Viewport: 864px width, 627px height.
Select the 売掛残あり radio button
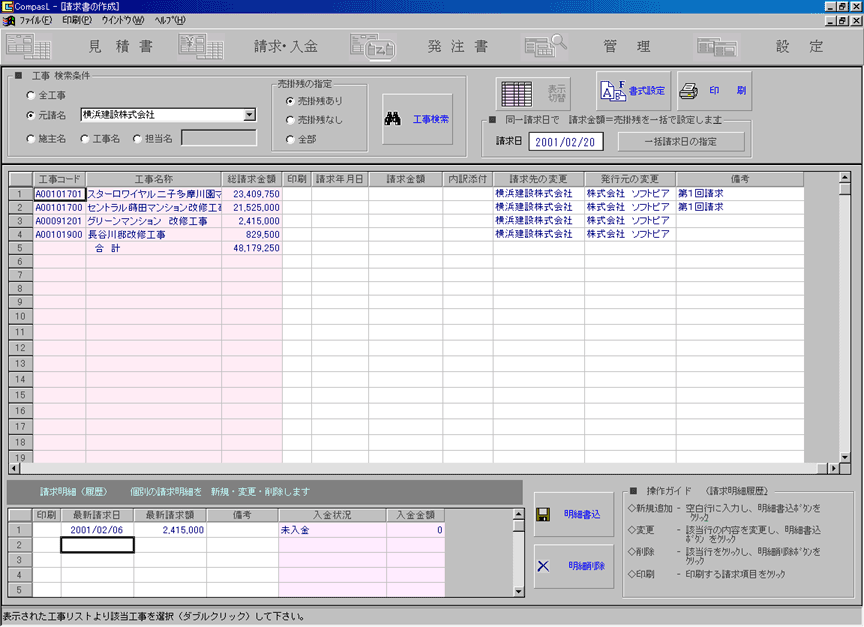tap(290, 101)
